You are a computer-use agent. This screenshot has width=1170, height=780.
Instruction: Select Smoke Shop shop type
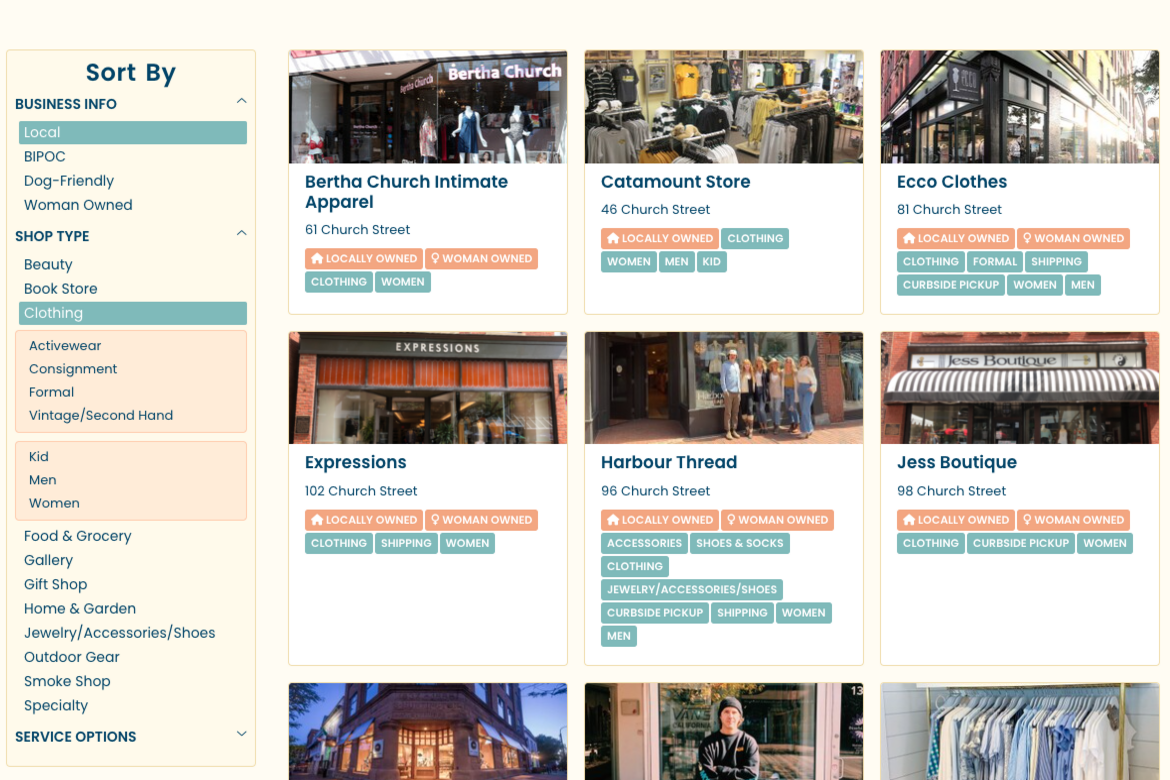67,681
